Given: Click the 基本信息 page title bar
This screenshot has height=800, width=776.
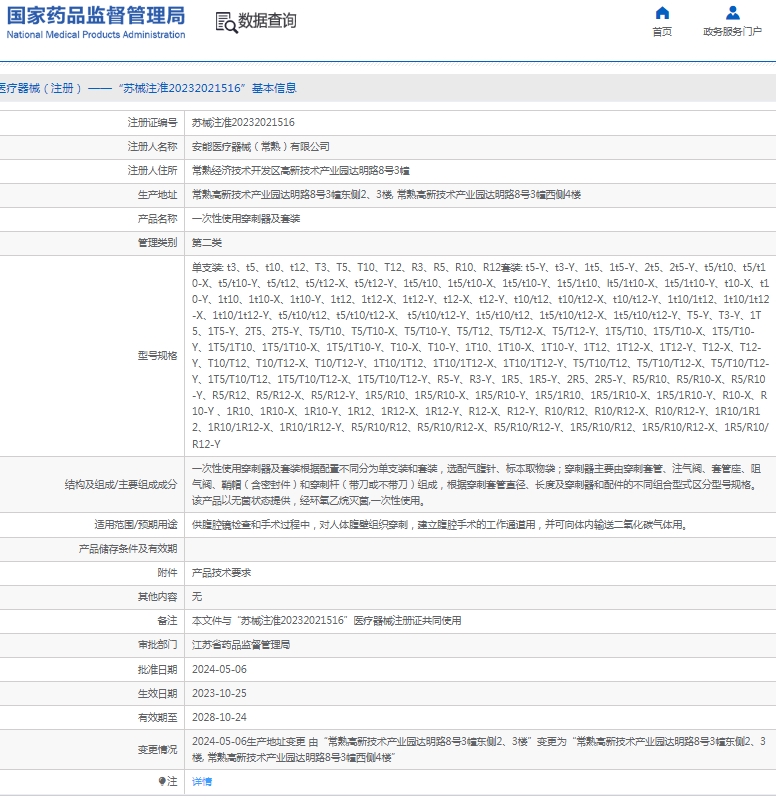Looking at the screenshot, I should (388, 88).
